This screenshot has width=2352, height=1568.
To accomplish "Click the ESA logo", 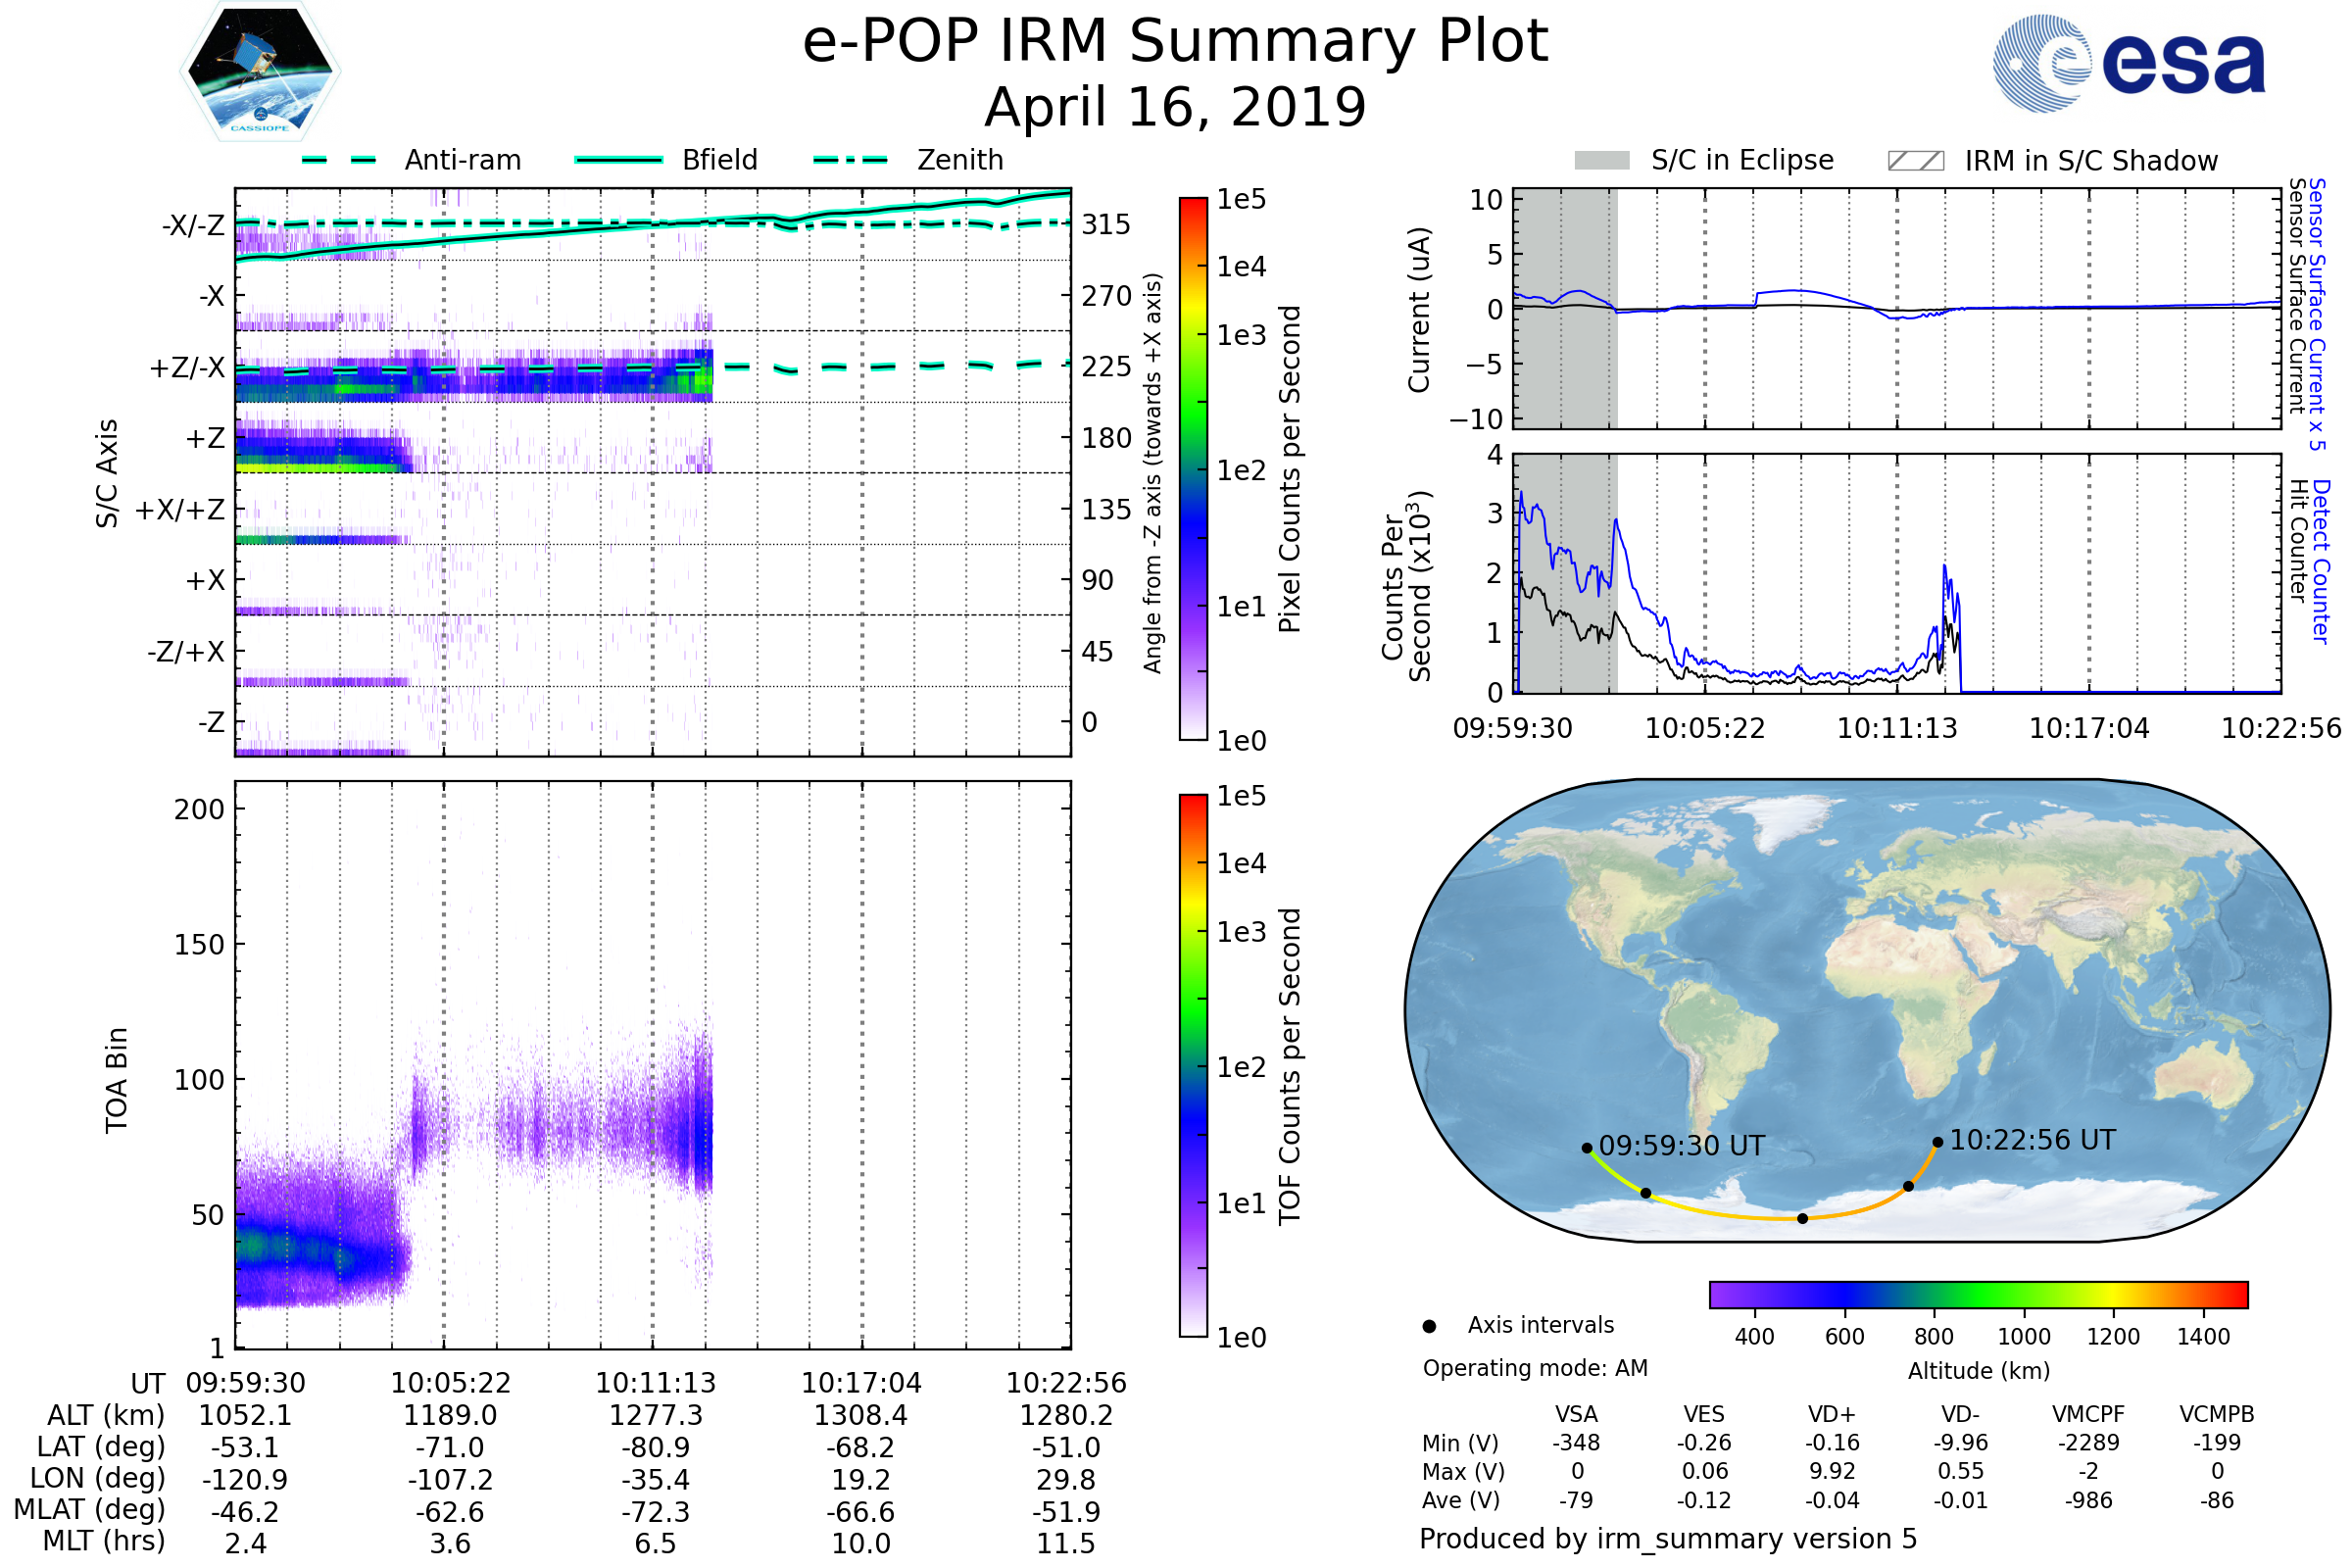I will (x=2128, y=63).
